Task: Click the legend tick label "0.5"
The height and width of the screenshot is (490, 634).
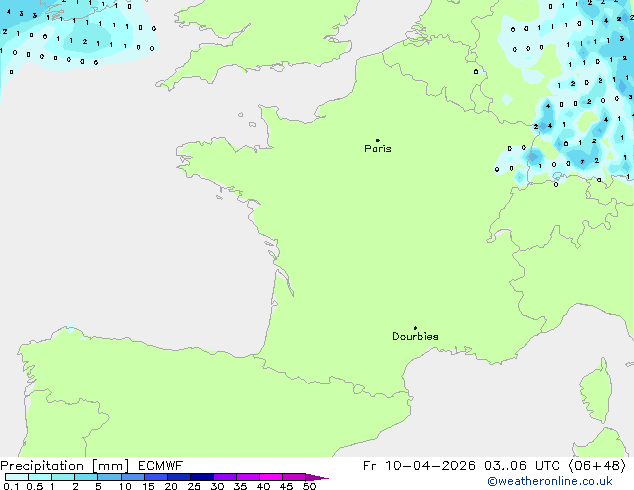Action: pos(35,486)
